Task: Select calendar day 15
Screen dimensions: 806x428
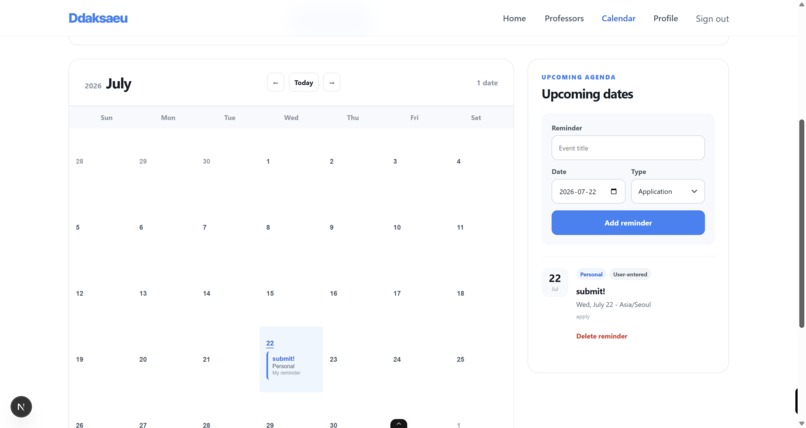Action: (x=270, y=294)
